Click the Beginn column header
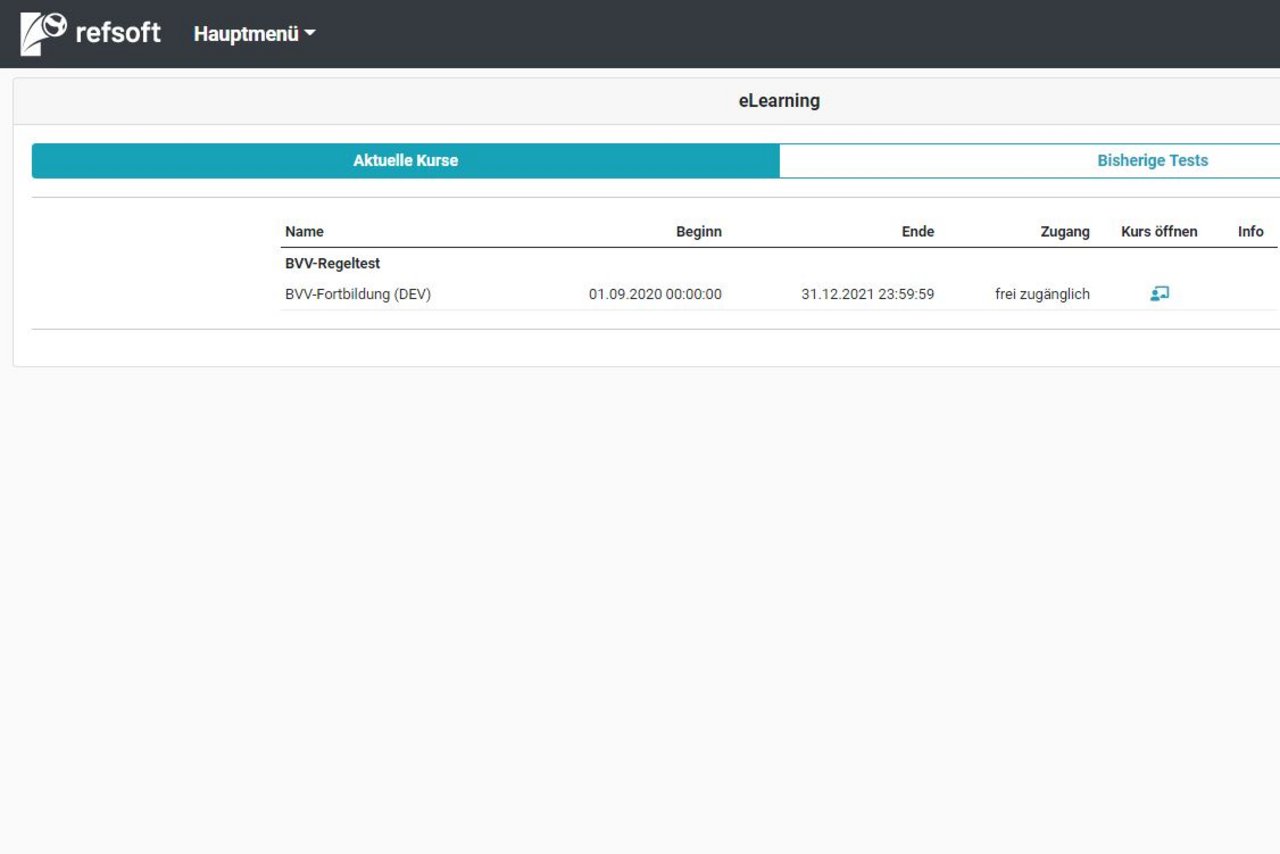The height and width of the screenshot is (854, 1280). tap(698, 231)
